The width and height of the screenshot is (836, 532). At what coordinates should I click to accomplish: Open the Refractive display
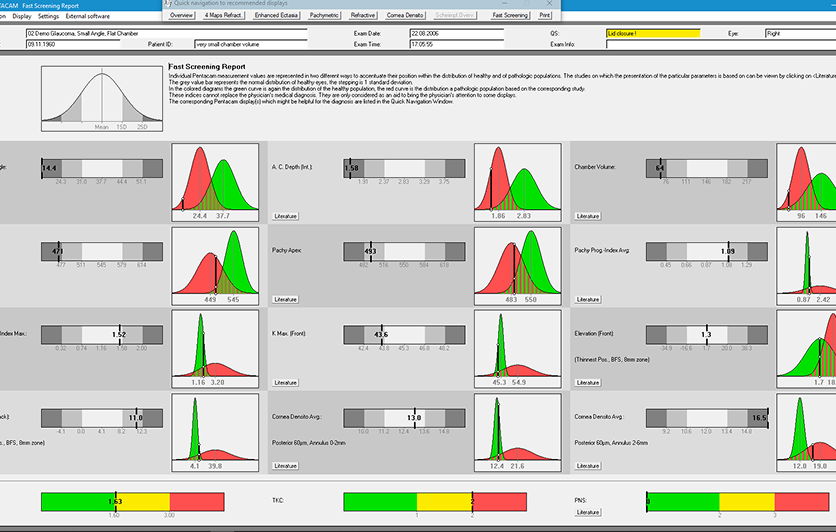(363, 15)
